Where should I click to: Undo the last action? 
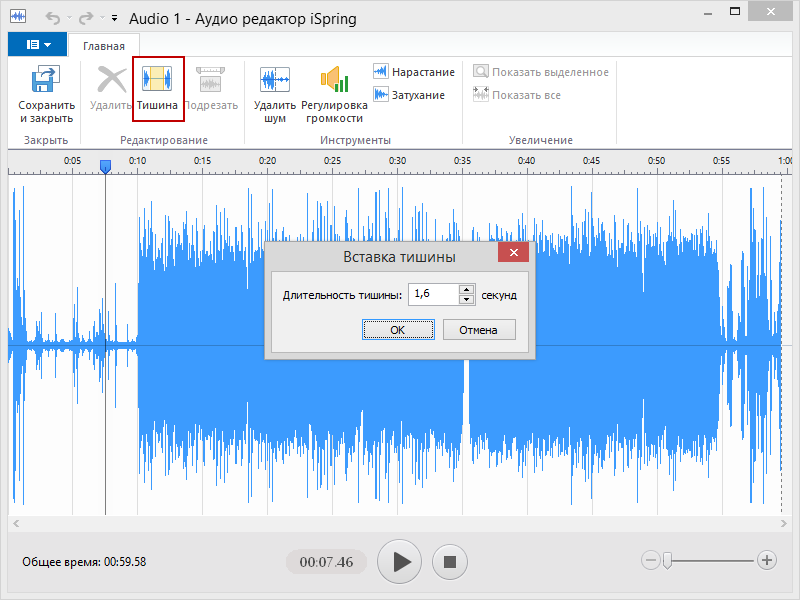pyautogui.click(x=53, y=18)
